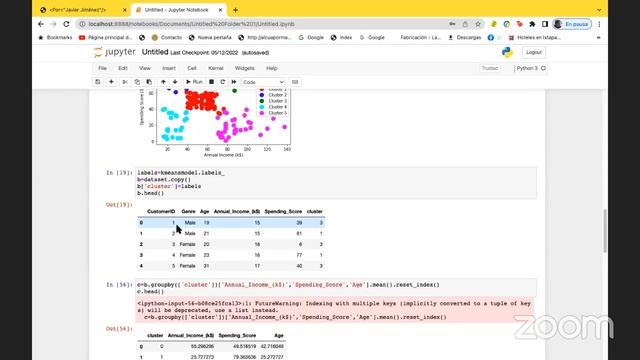The image size is (640, 360).
Task: Go back in browser history
Action: point(41,24)
